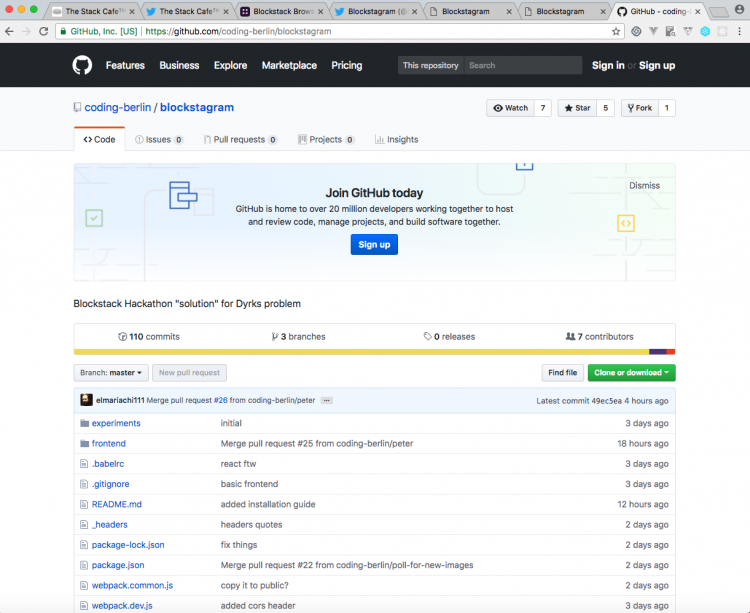Dismiss the Join GitHub banner
This screenshot has width=750, height=613.
tap(644, 186)
